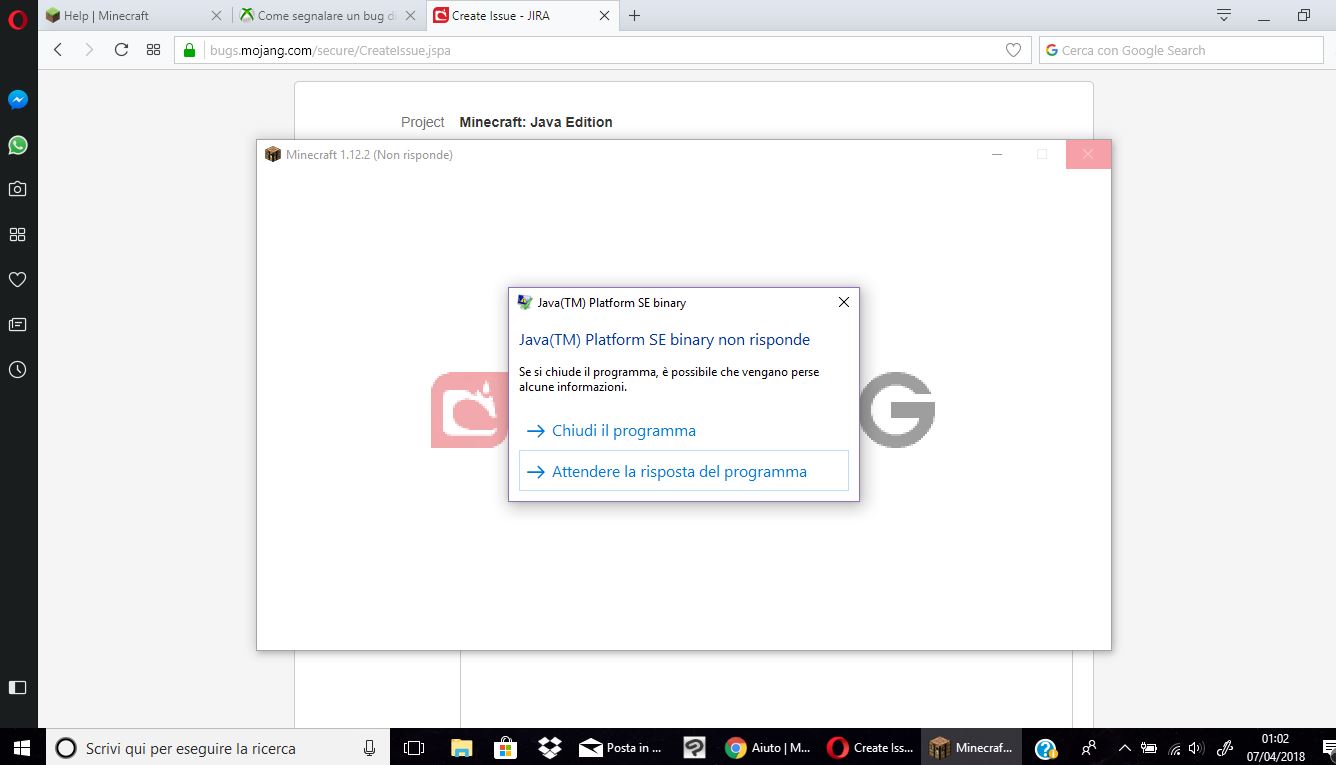Maximize the Minecraft 1.12.2 window
Screen dimensions: 1336x765
(1042, 154)
